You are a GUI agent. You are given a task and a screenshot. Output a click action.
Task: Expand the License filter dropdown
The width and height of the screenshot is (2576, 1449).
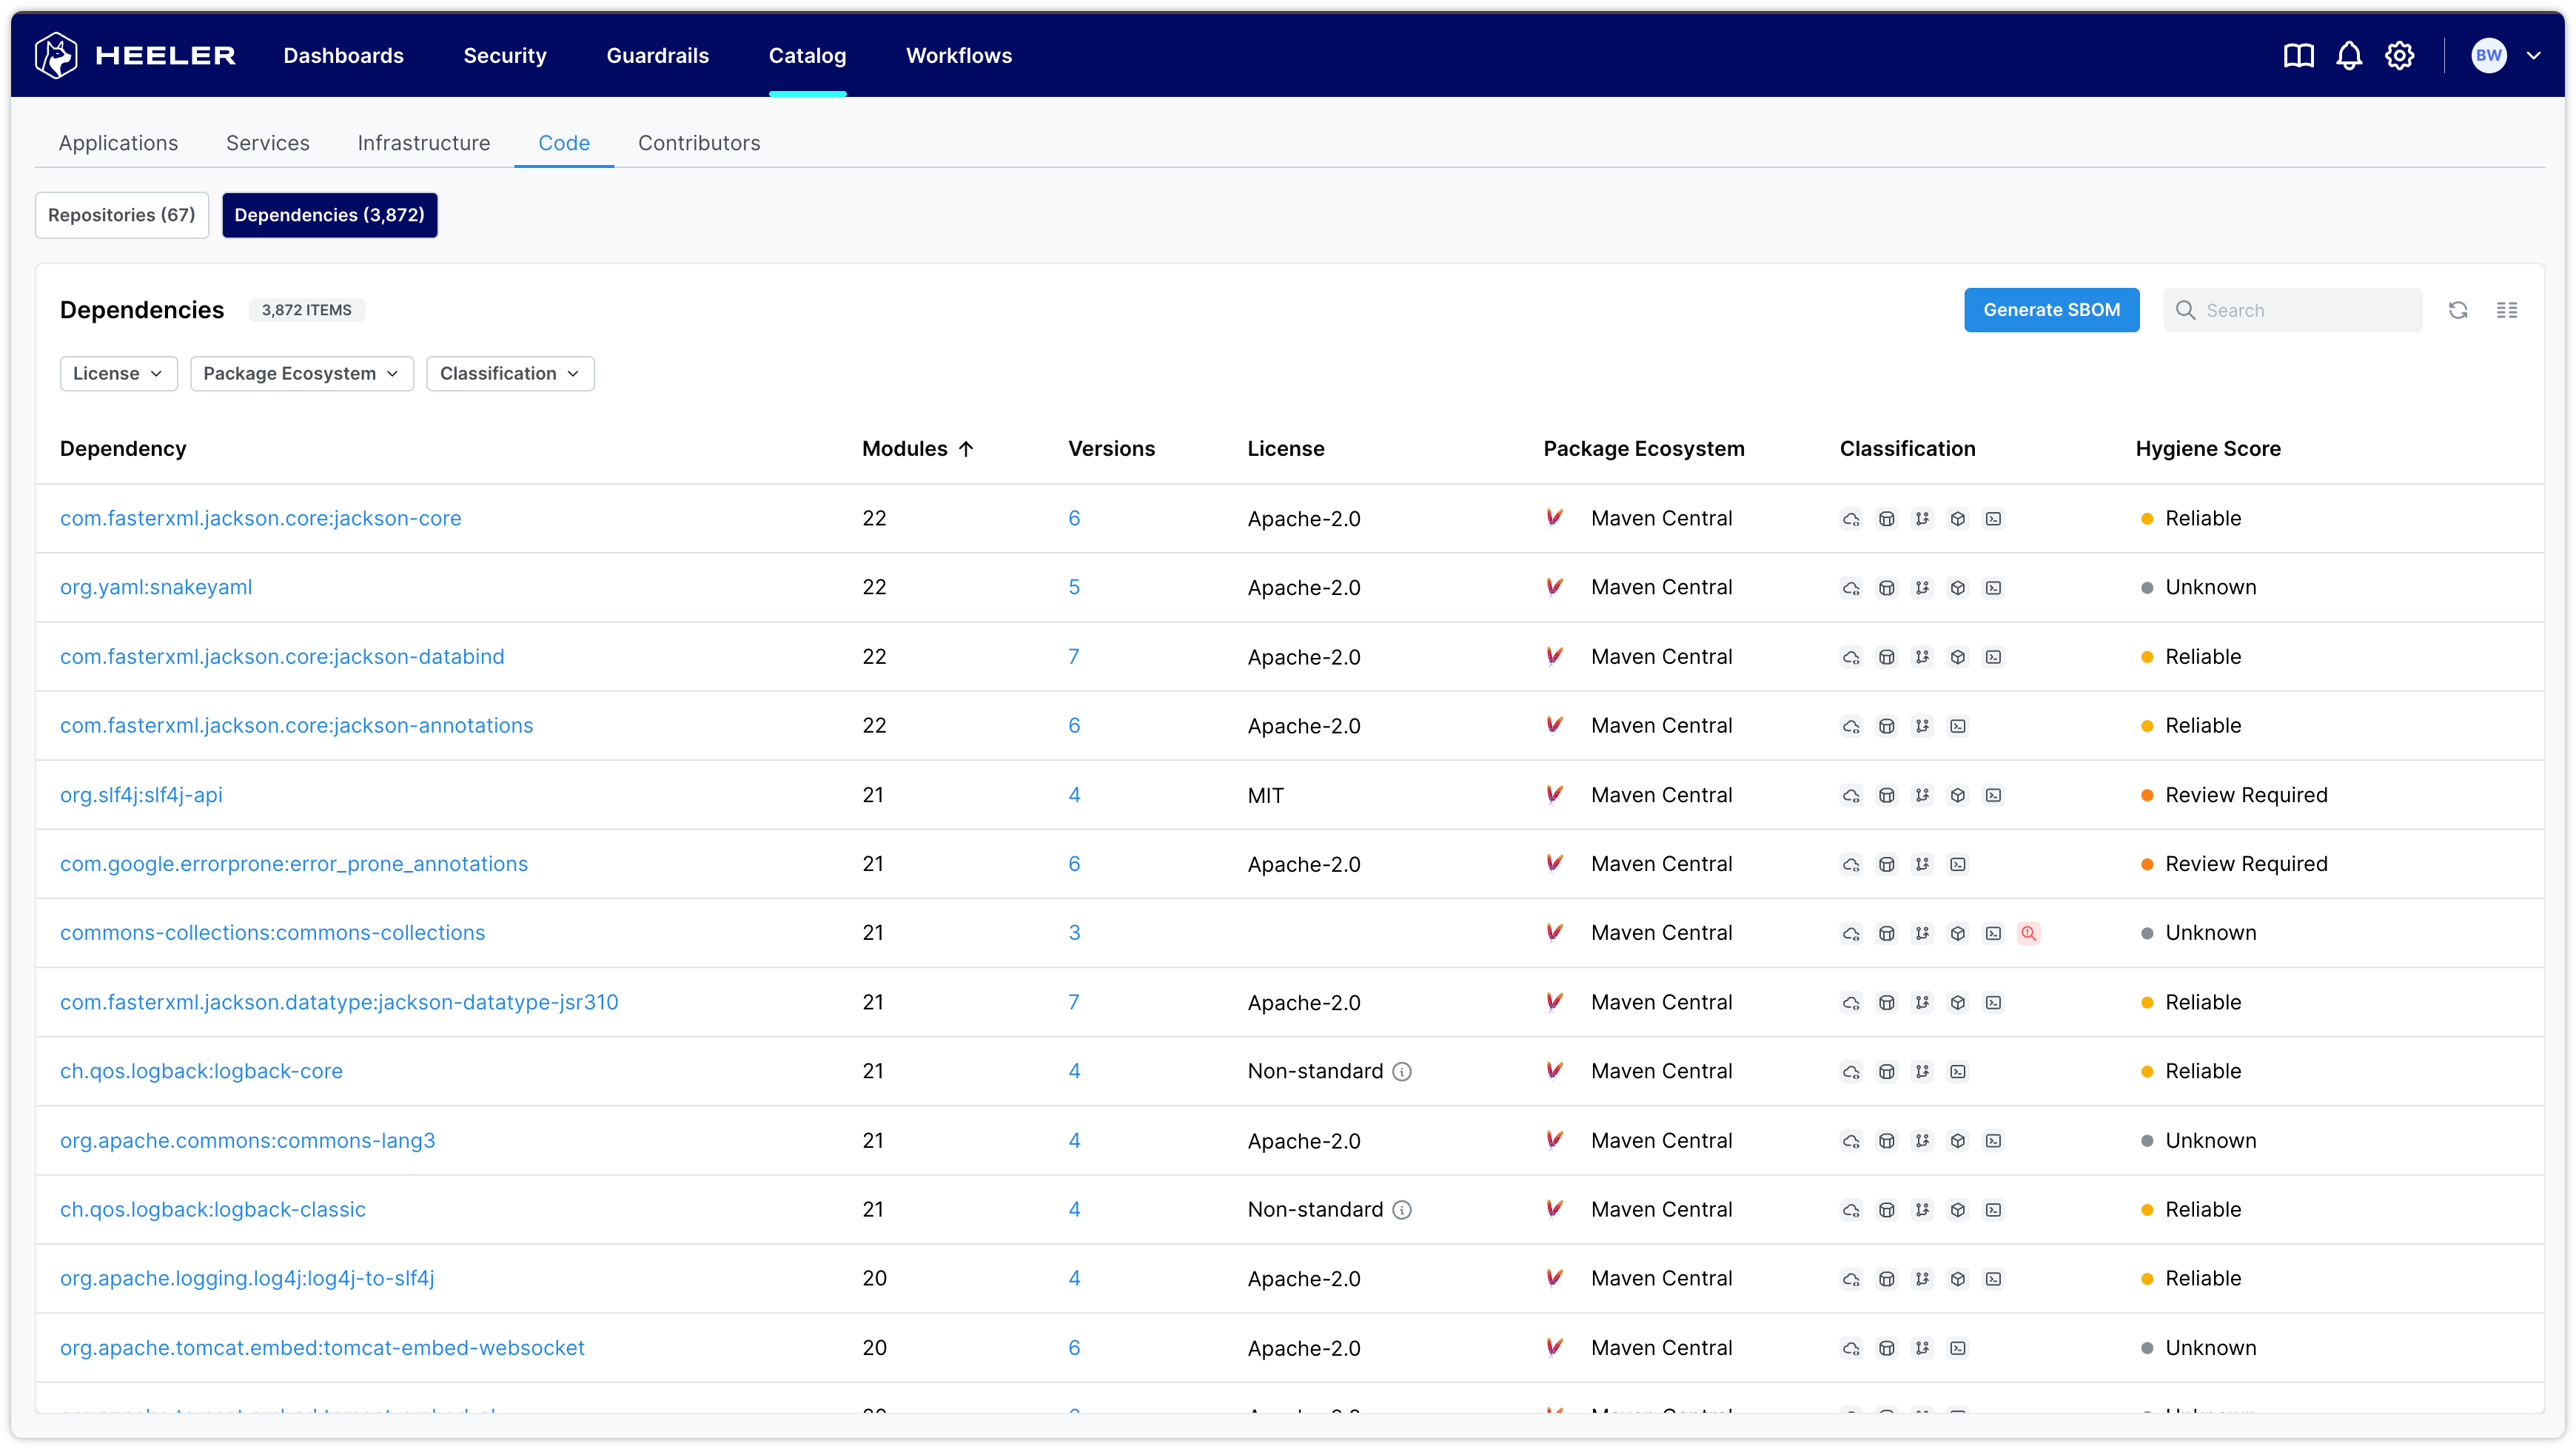point(118,373)
